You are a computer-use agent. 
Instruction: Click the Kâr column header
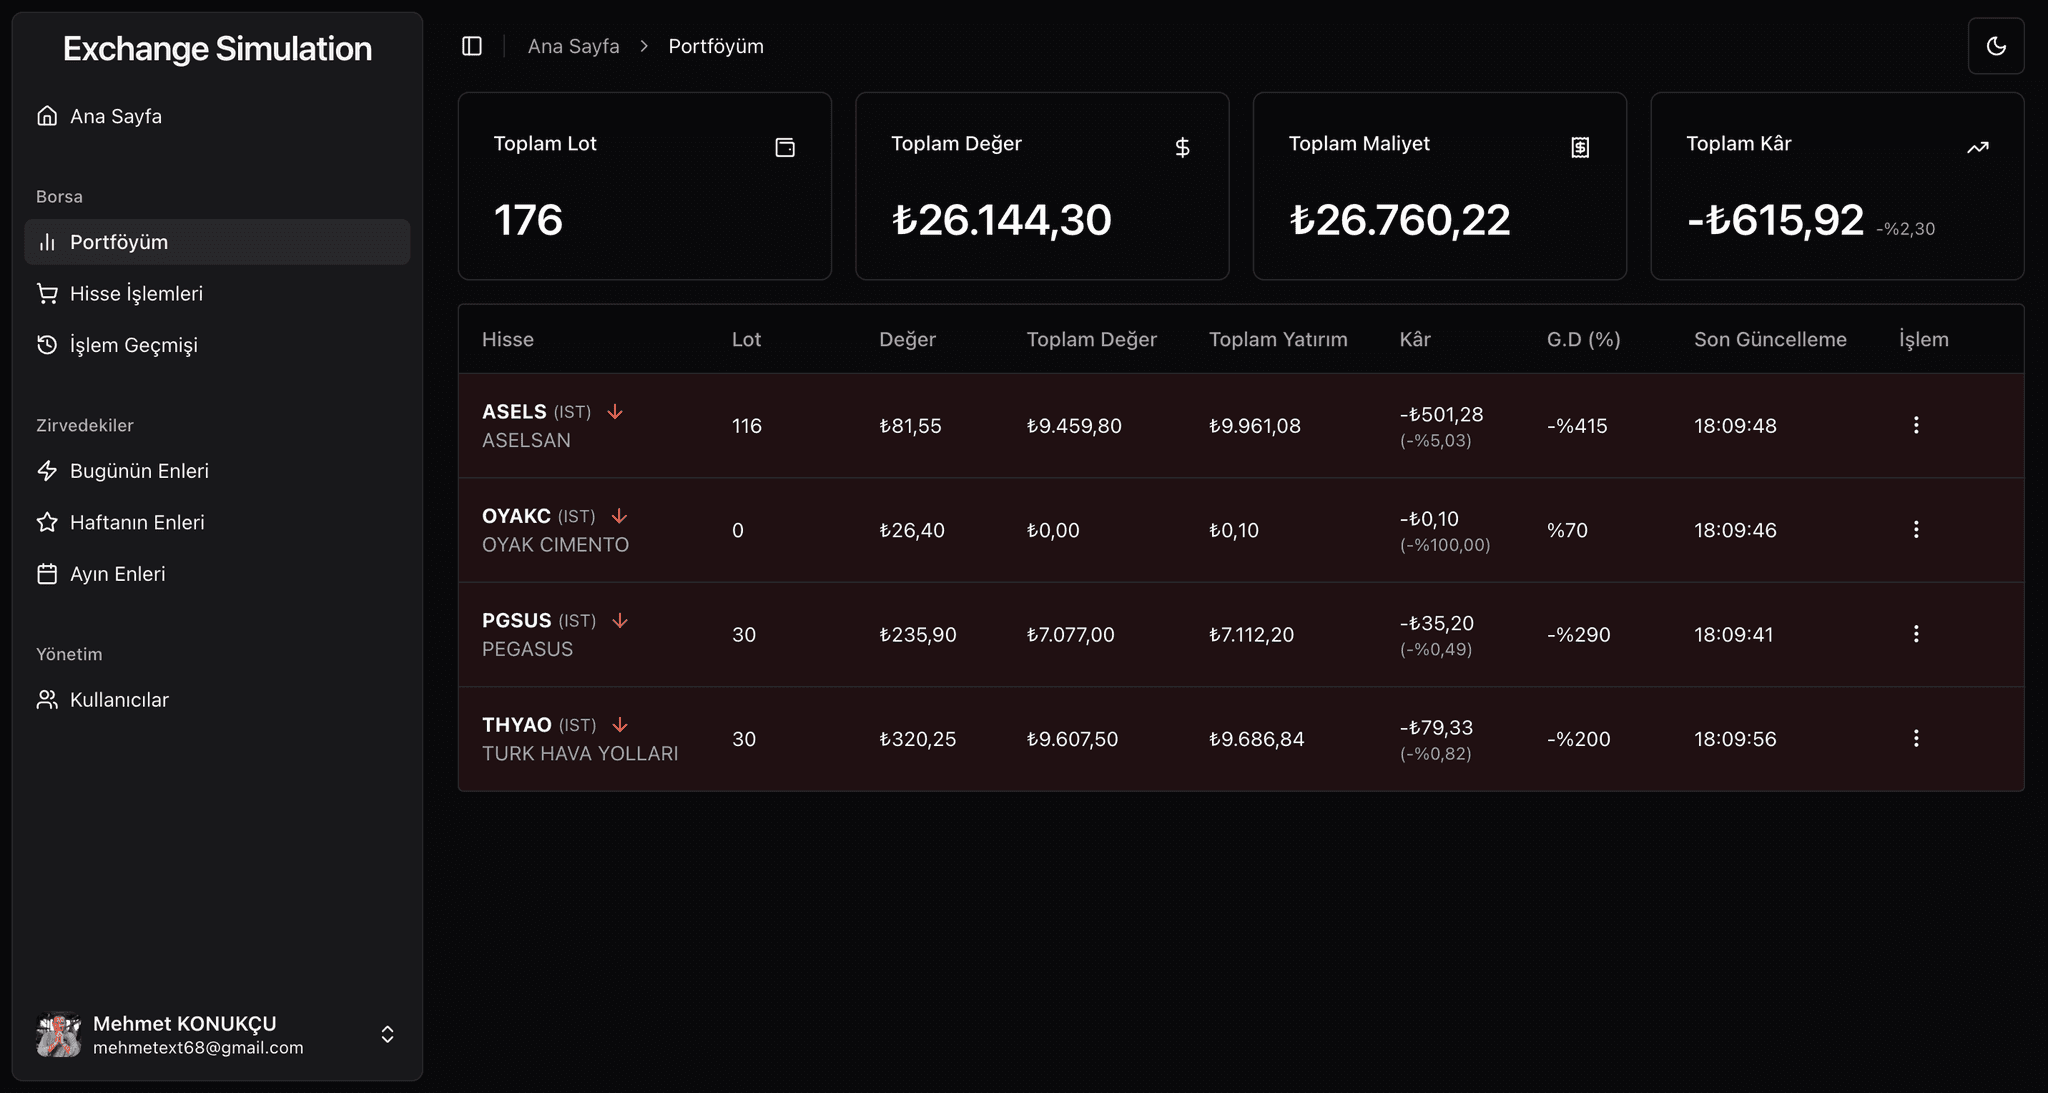(1415, 339)
